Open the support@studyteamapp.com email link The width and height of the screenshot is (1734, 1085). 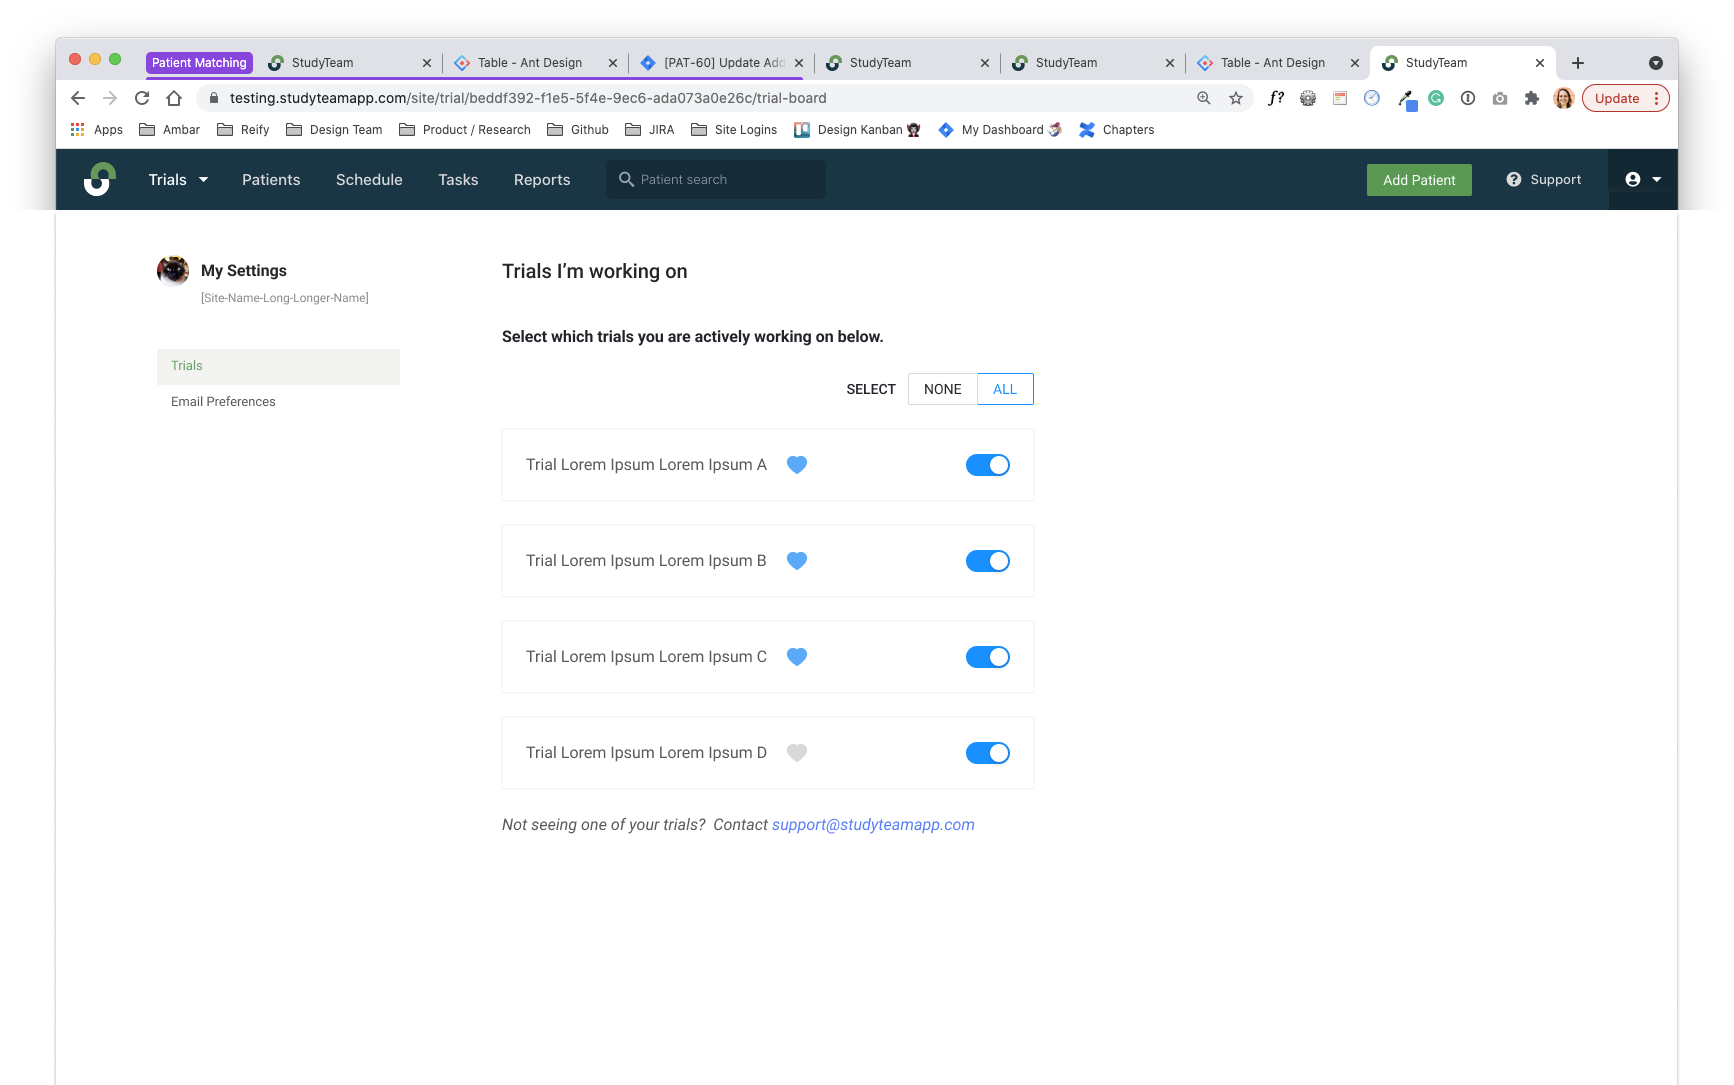[873, 825]
